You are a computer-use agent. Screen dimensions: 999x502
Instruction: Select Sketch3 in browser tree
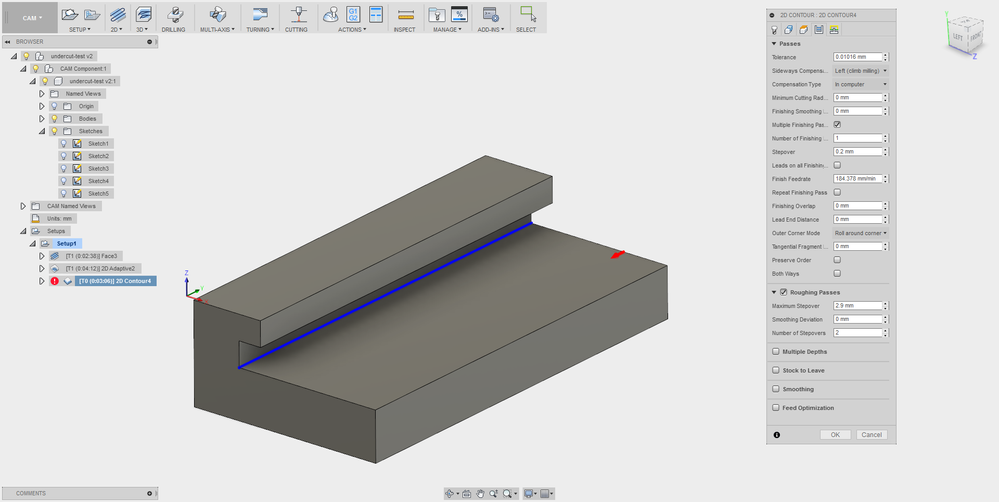click(x=98, y=168)
